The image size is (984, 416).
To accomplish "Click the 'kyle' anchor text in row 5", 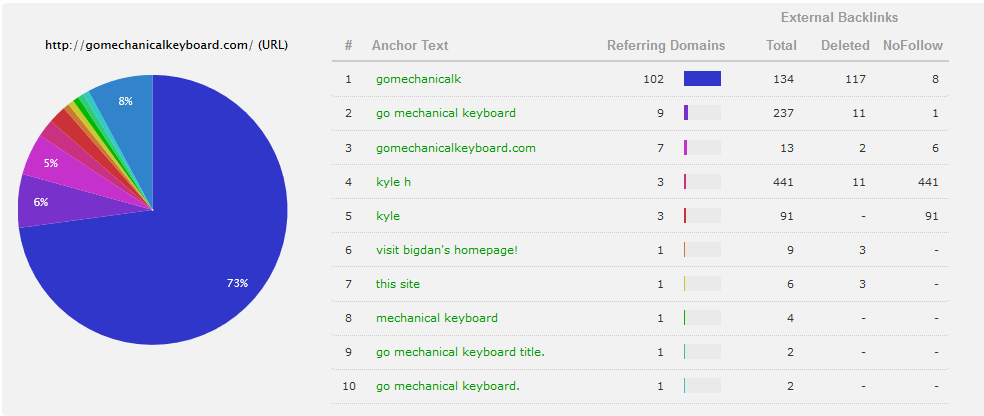I will [388, 216].
